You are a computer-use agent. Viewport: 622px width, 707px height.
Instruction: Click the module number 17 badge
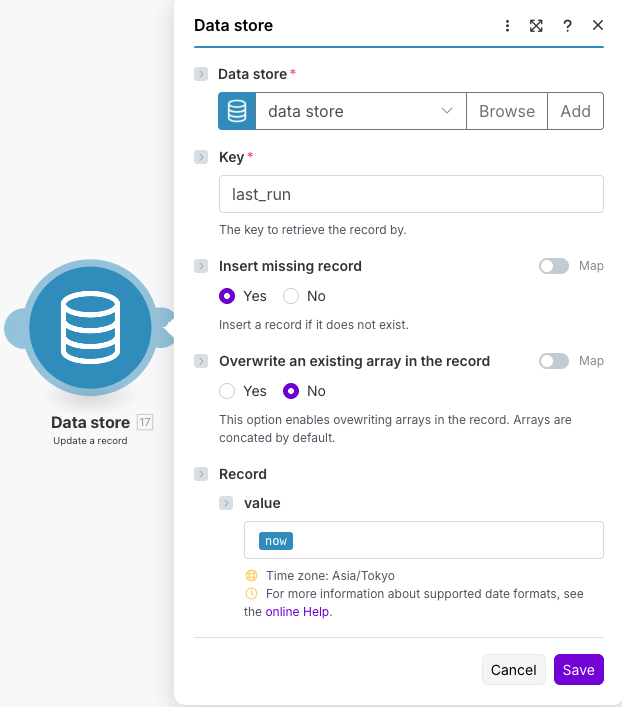pyautogui.click(x=144, y=423)
